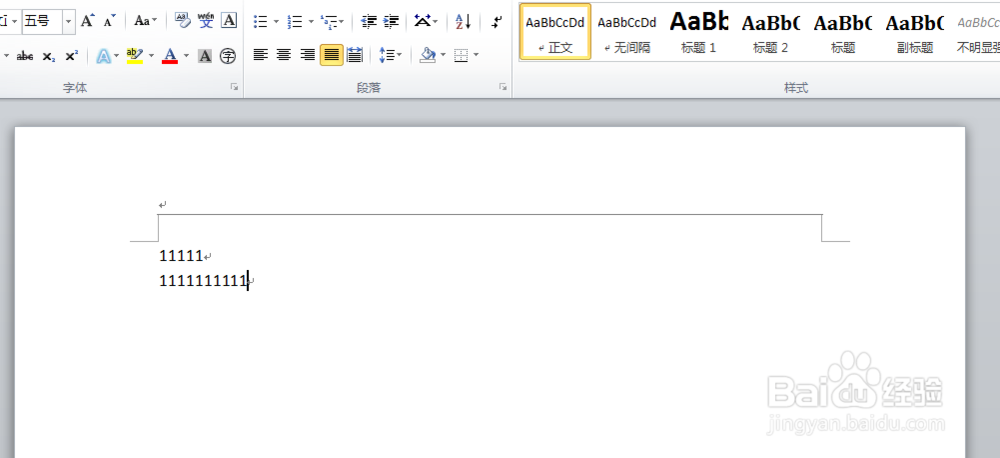The image size is (1000, 458).
Task: Click the Clear Formatting eraser icon
Action: tap(183, 20)
